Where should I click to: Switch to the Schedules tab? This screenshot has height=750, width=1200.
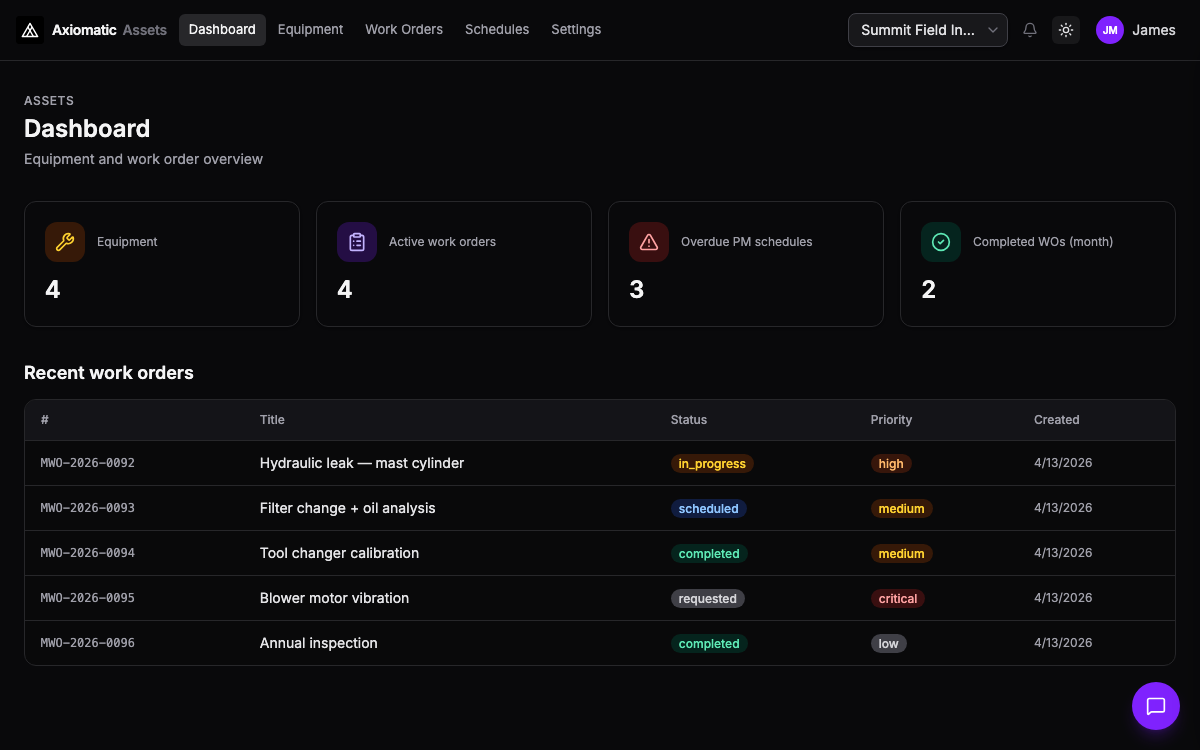click(497, 30)
